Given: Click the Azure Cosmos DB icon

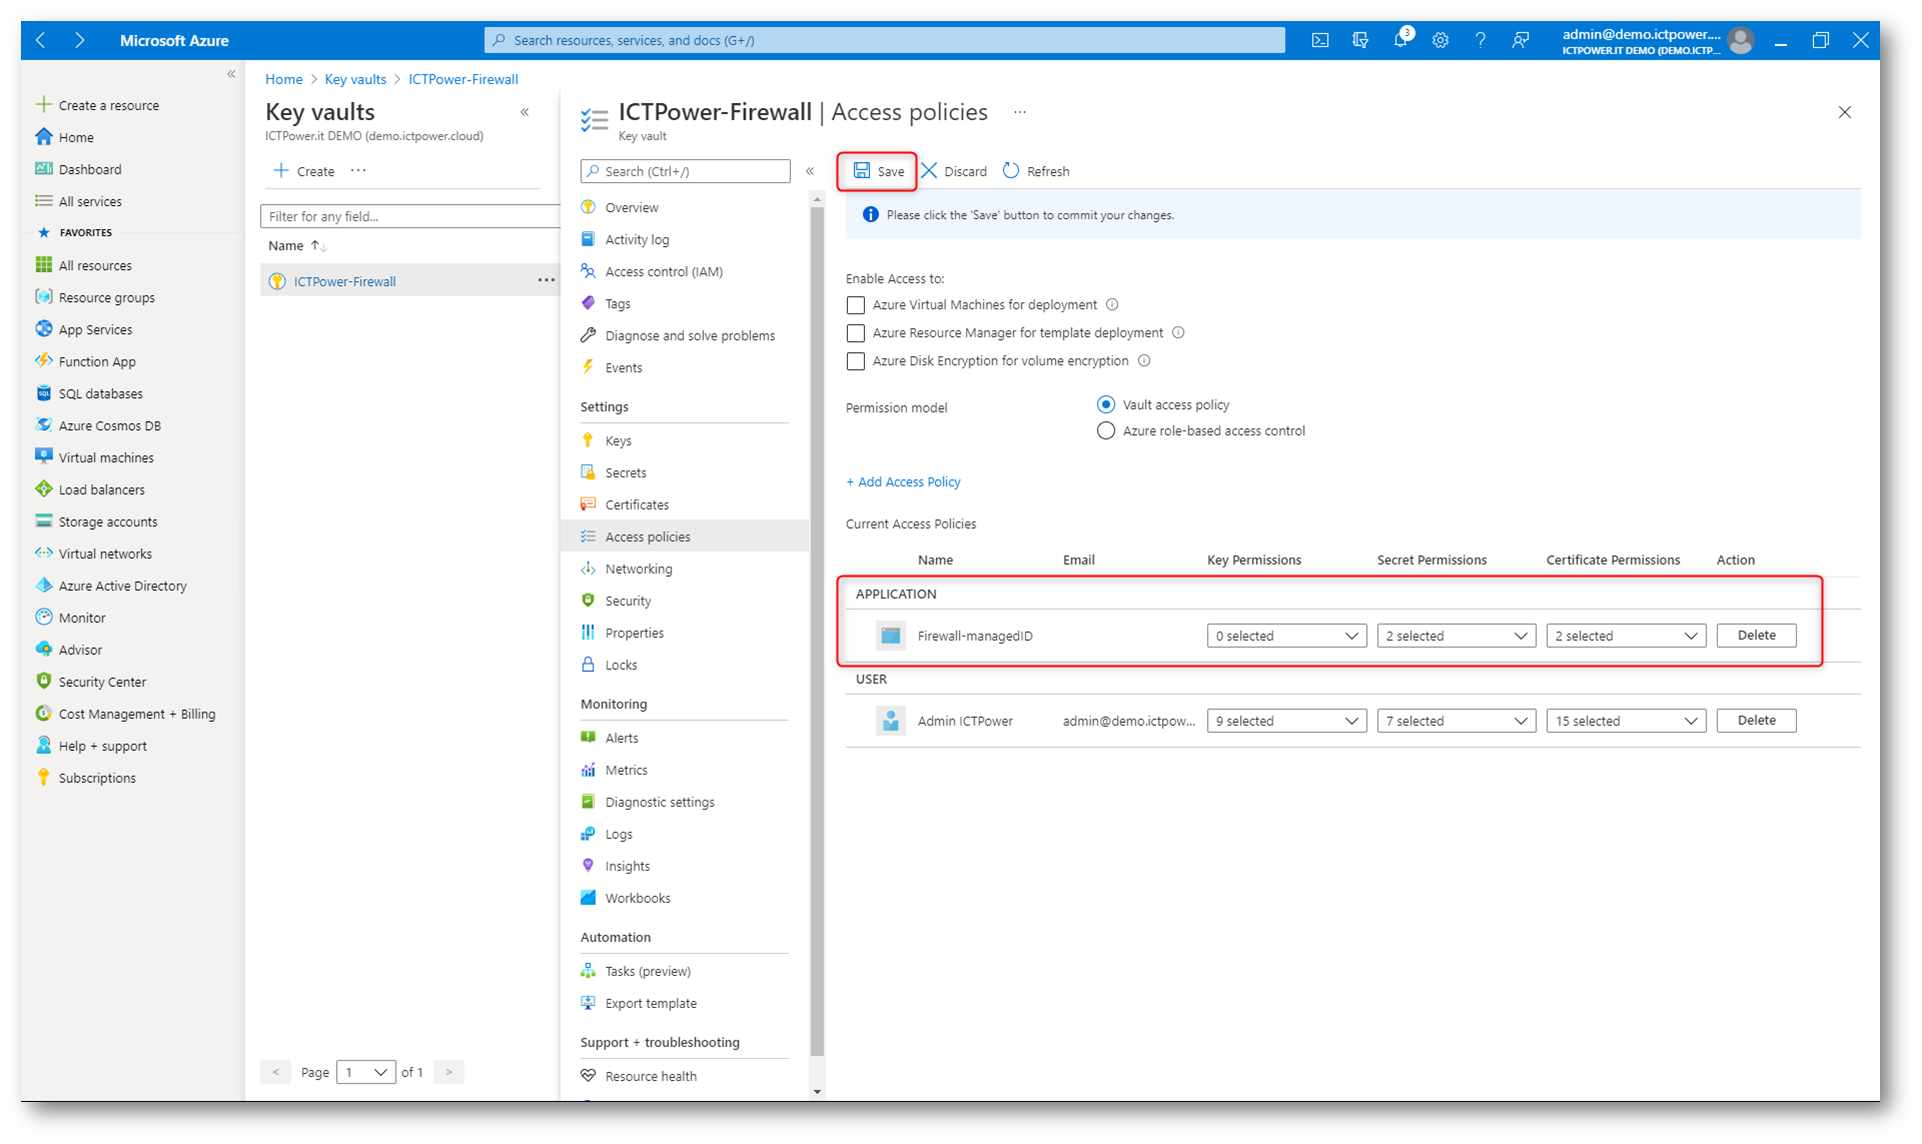Looking at the screenshot, I should tap(43, 425).
